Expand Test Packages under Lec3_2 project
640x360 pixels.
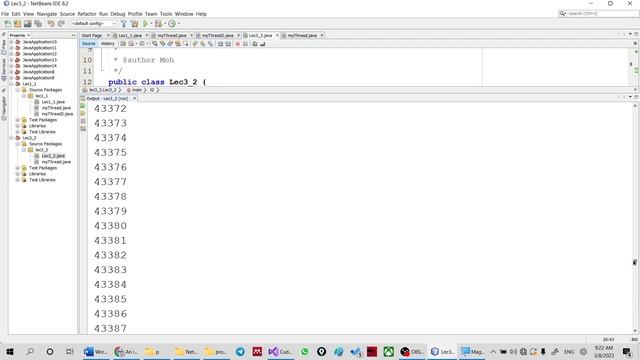click(18, 168)
